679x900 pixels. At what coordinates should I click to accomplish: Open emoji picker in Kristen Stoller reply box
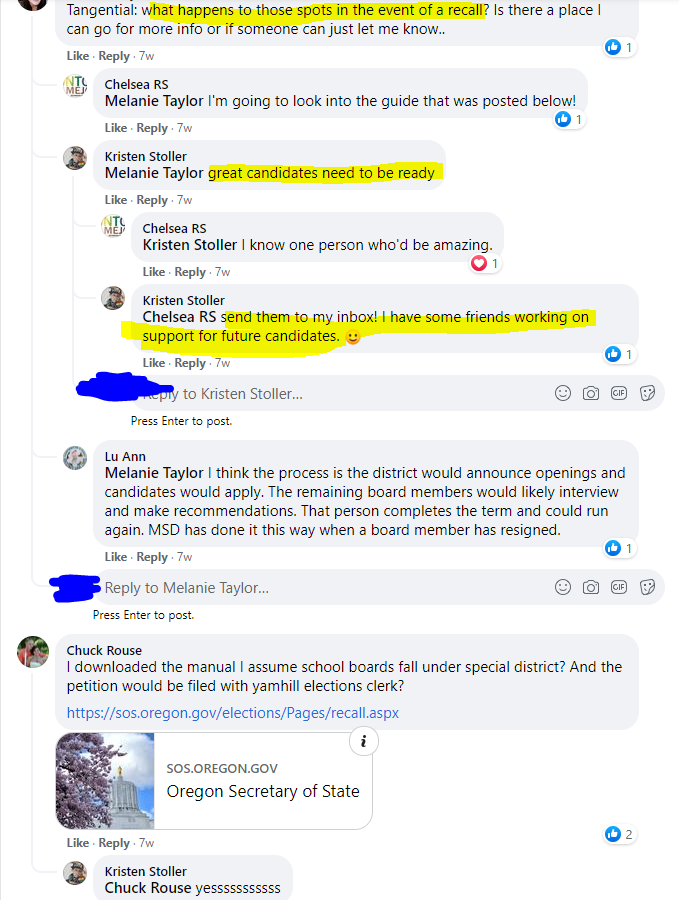click(x=562, y=393)
